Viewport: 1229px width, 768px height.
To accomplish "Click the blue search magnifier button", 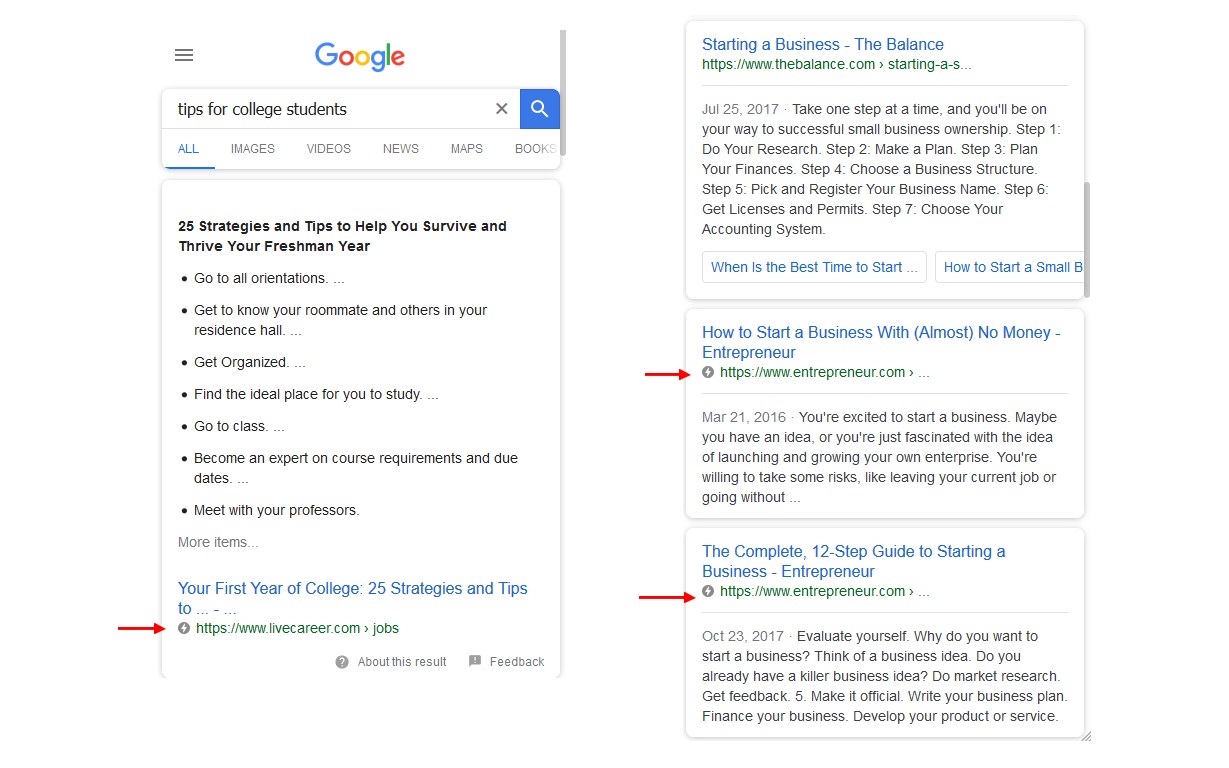I will (x=540, y=109).
